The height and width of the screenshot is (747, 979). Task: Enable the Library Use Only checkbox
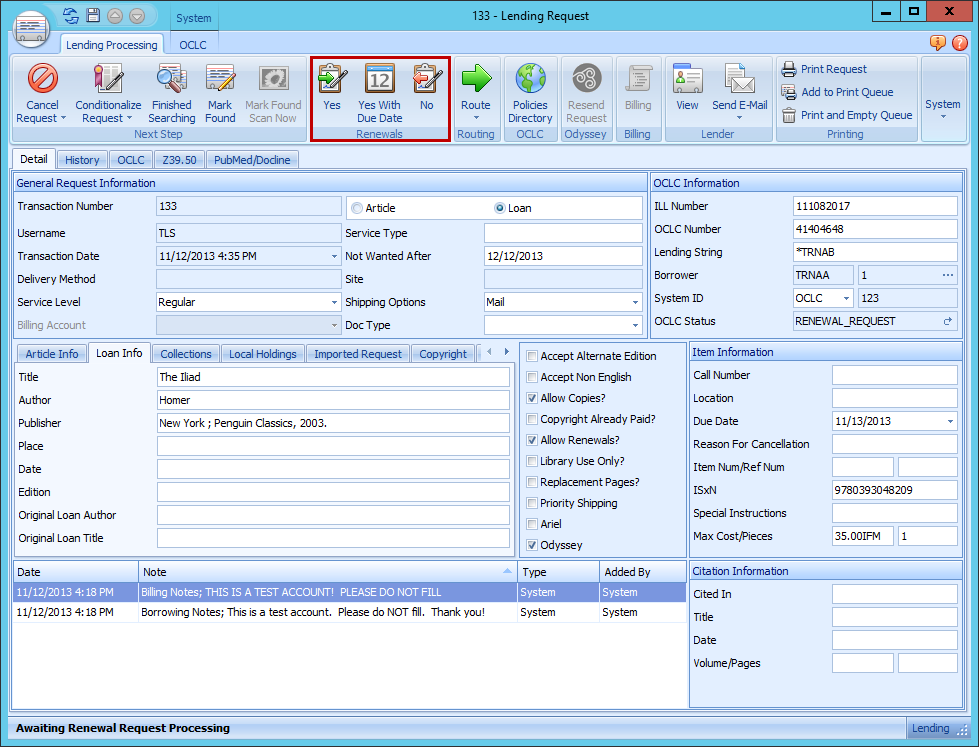pos(532,461)
